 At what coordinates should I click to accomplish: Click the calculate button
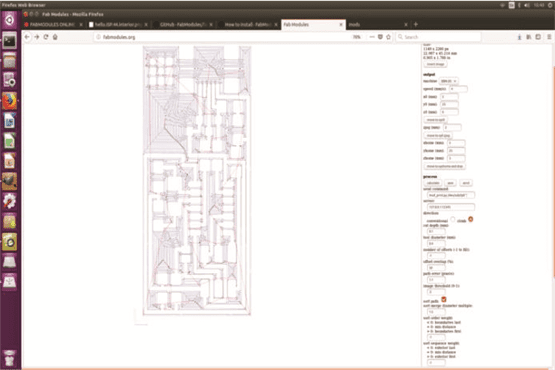(x=433, y=183)
